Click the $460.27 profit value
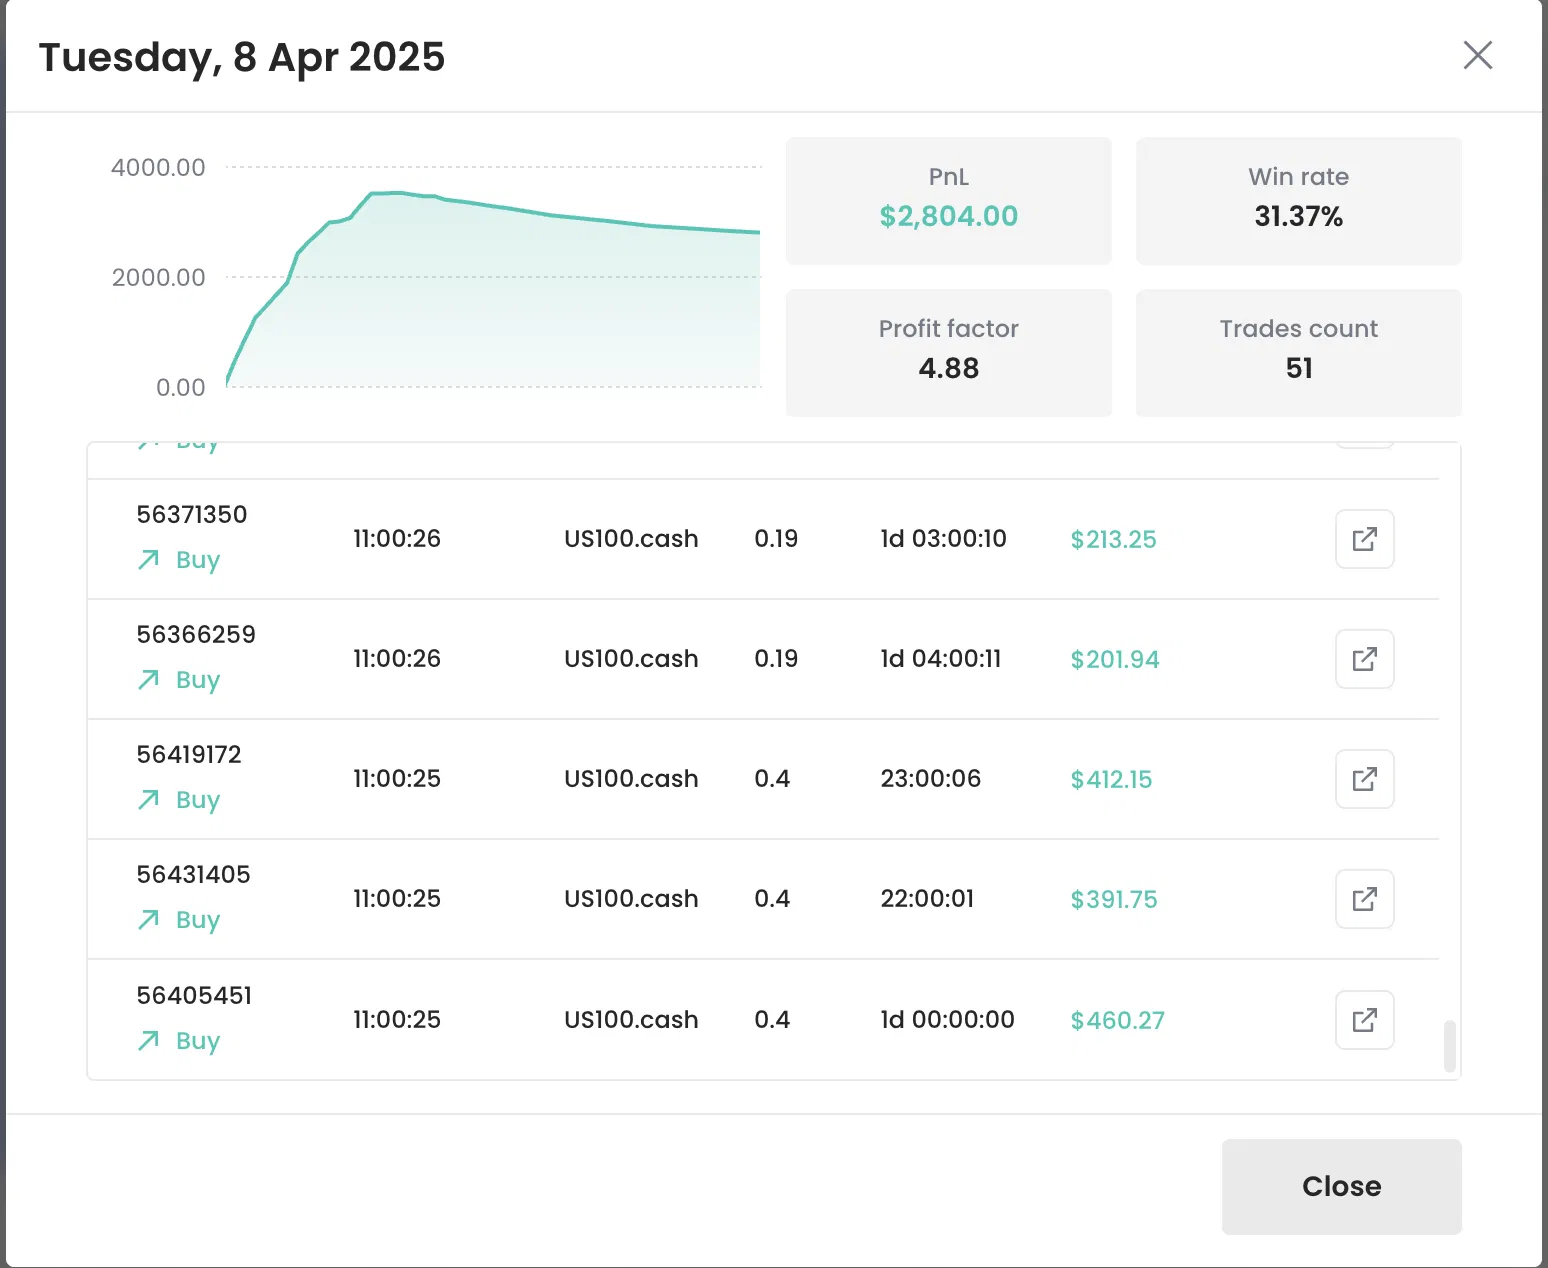 (1117, 1020)
